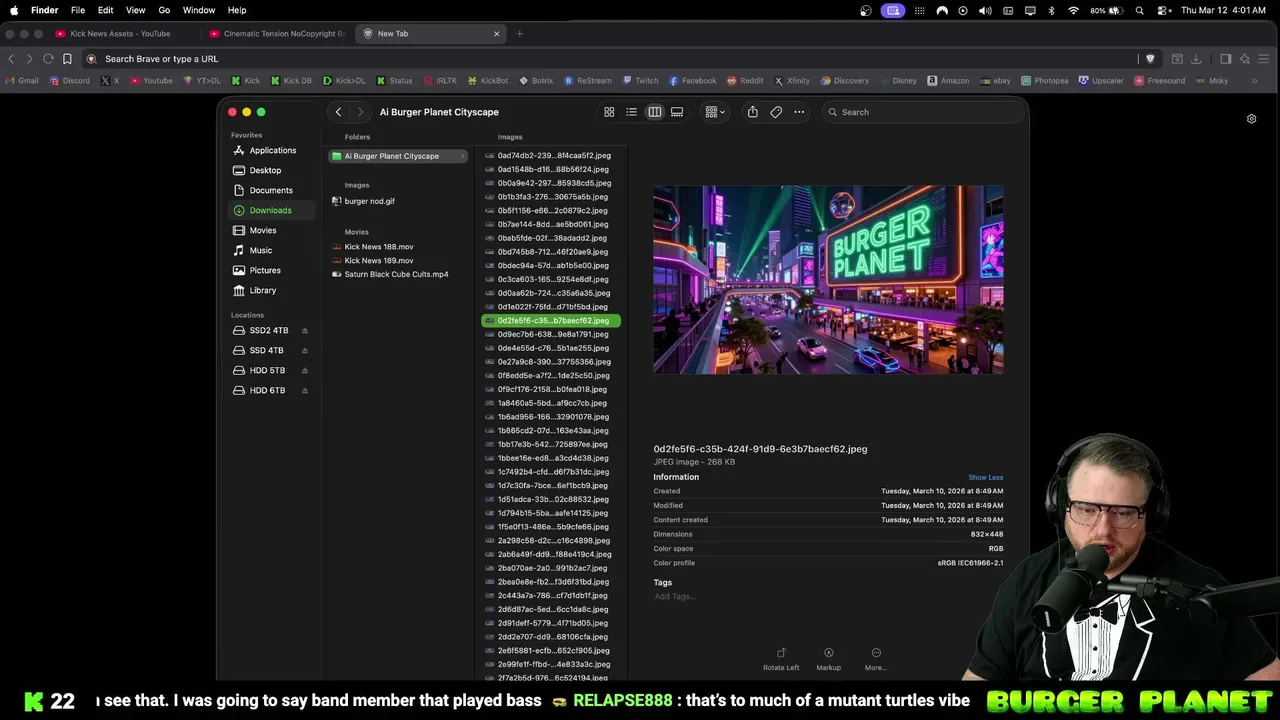1280x720 pixels.
Task: Open the Finder More actions ellipsis menu
Action: [x=799, y=112]
